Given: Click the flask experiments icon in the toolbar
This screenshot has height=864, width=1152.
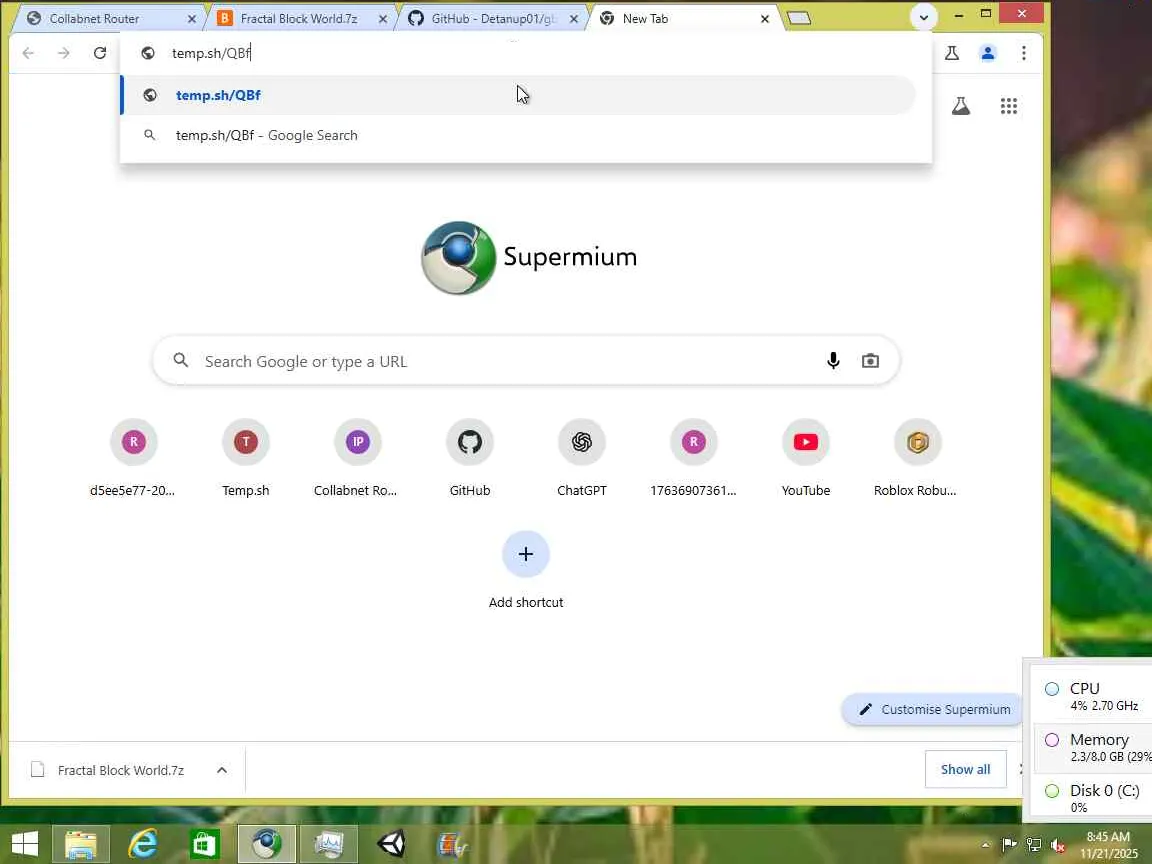Looking at the screenshot, I should [x=951, y=53].
